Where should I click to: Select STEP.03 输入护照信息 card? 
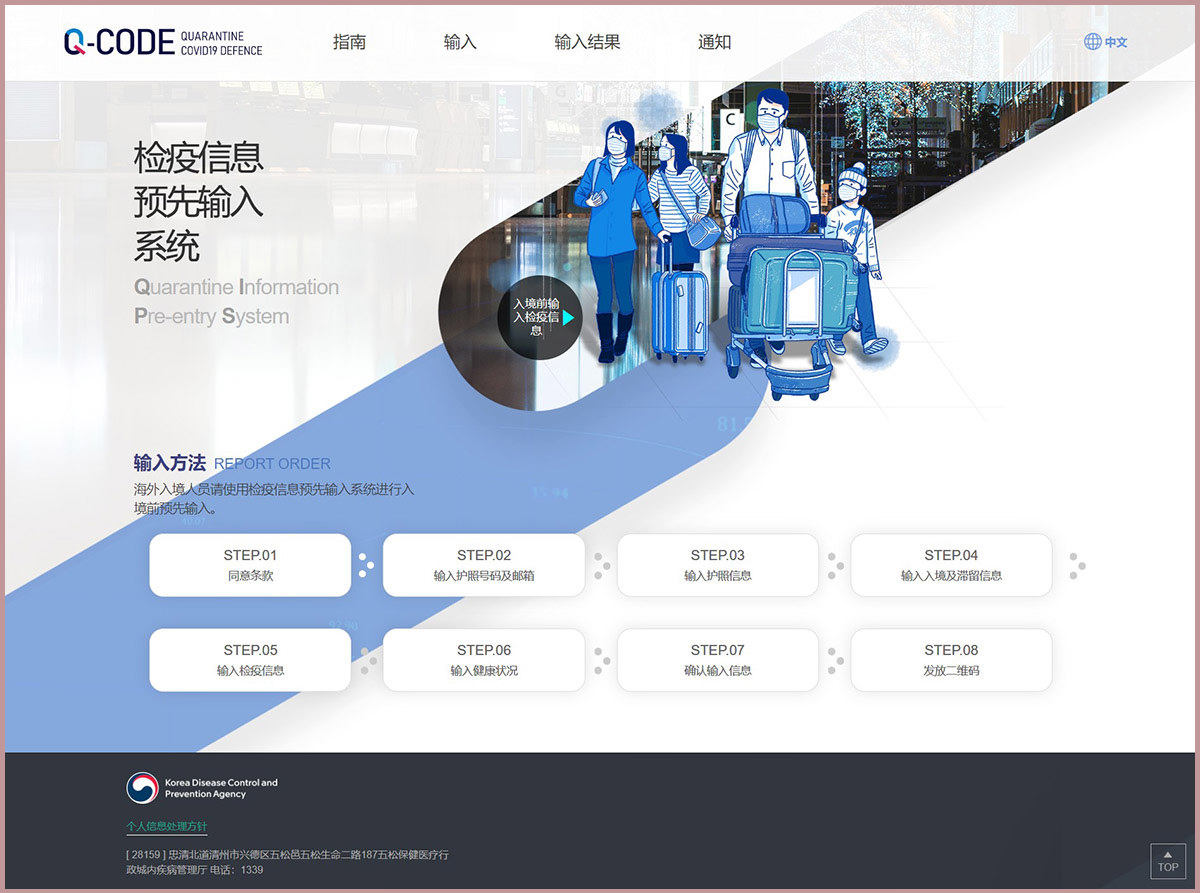click(x=718, y=565)
